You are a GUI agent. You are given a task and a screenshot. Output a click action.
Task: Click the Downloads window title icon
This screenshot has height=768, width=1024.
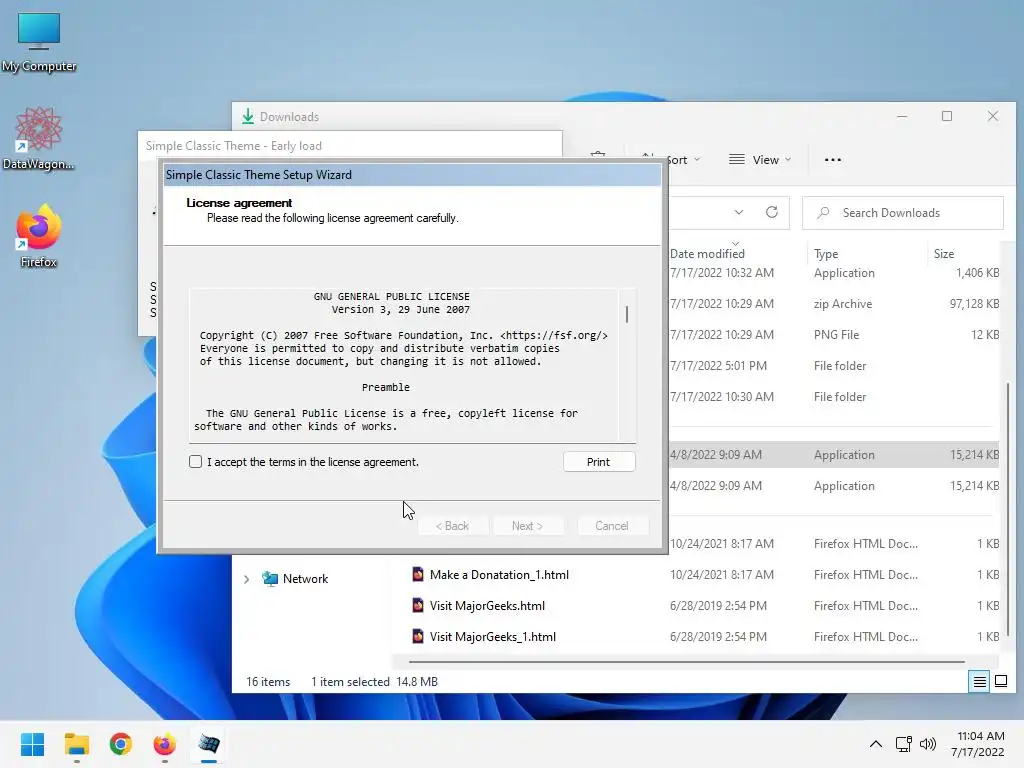coord(248,116)
